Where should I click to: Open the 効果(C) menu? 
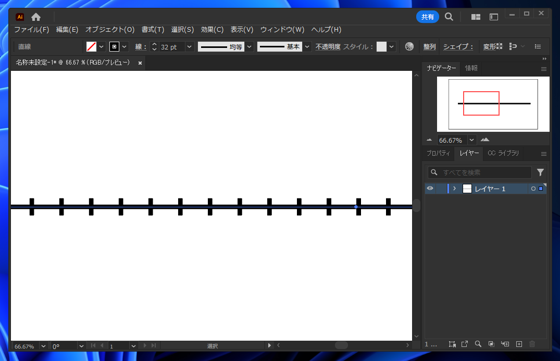tap(212, 30)
